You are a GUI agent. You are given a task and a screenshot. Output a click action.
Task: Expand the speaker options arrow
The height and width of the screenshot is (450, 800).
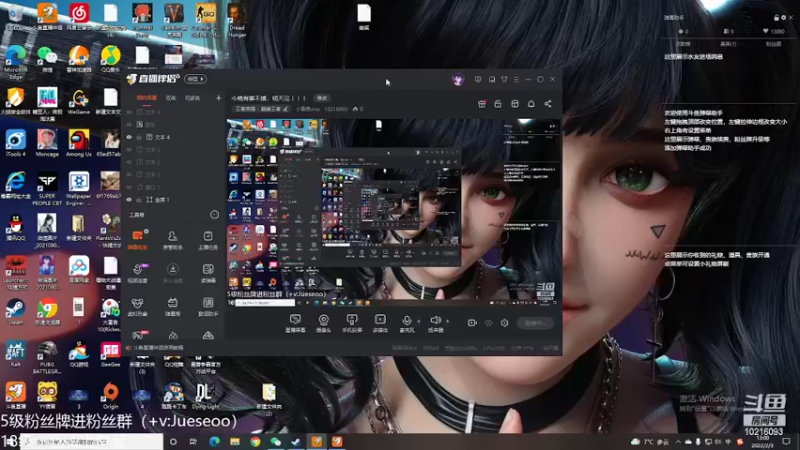tap(447, 321)
